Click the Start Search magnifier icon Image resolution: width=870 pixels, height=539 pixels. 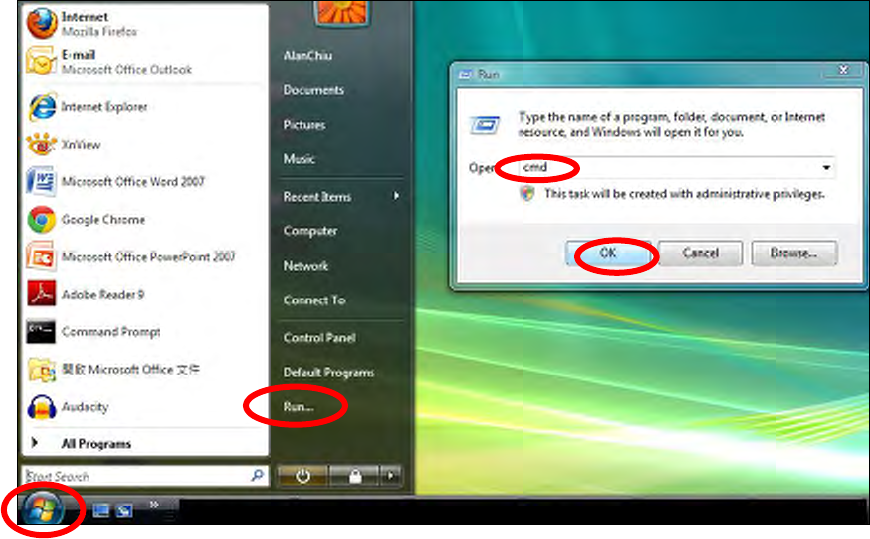tap(257, 475)
